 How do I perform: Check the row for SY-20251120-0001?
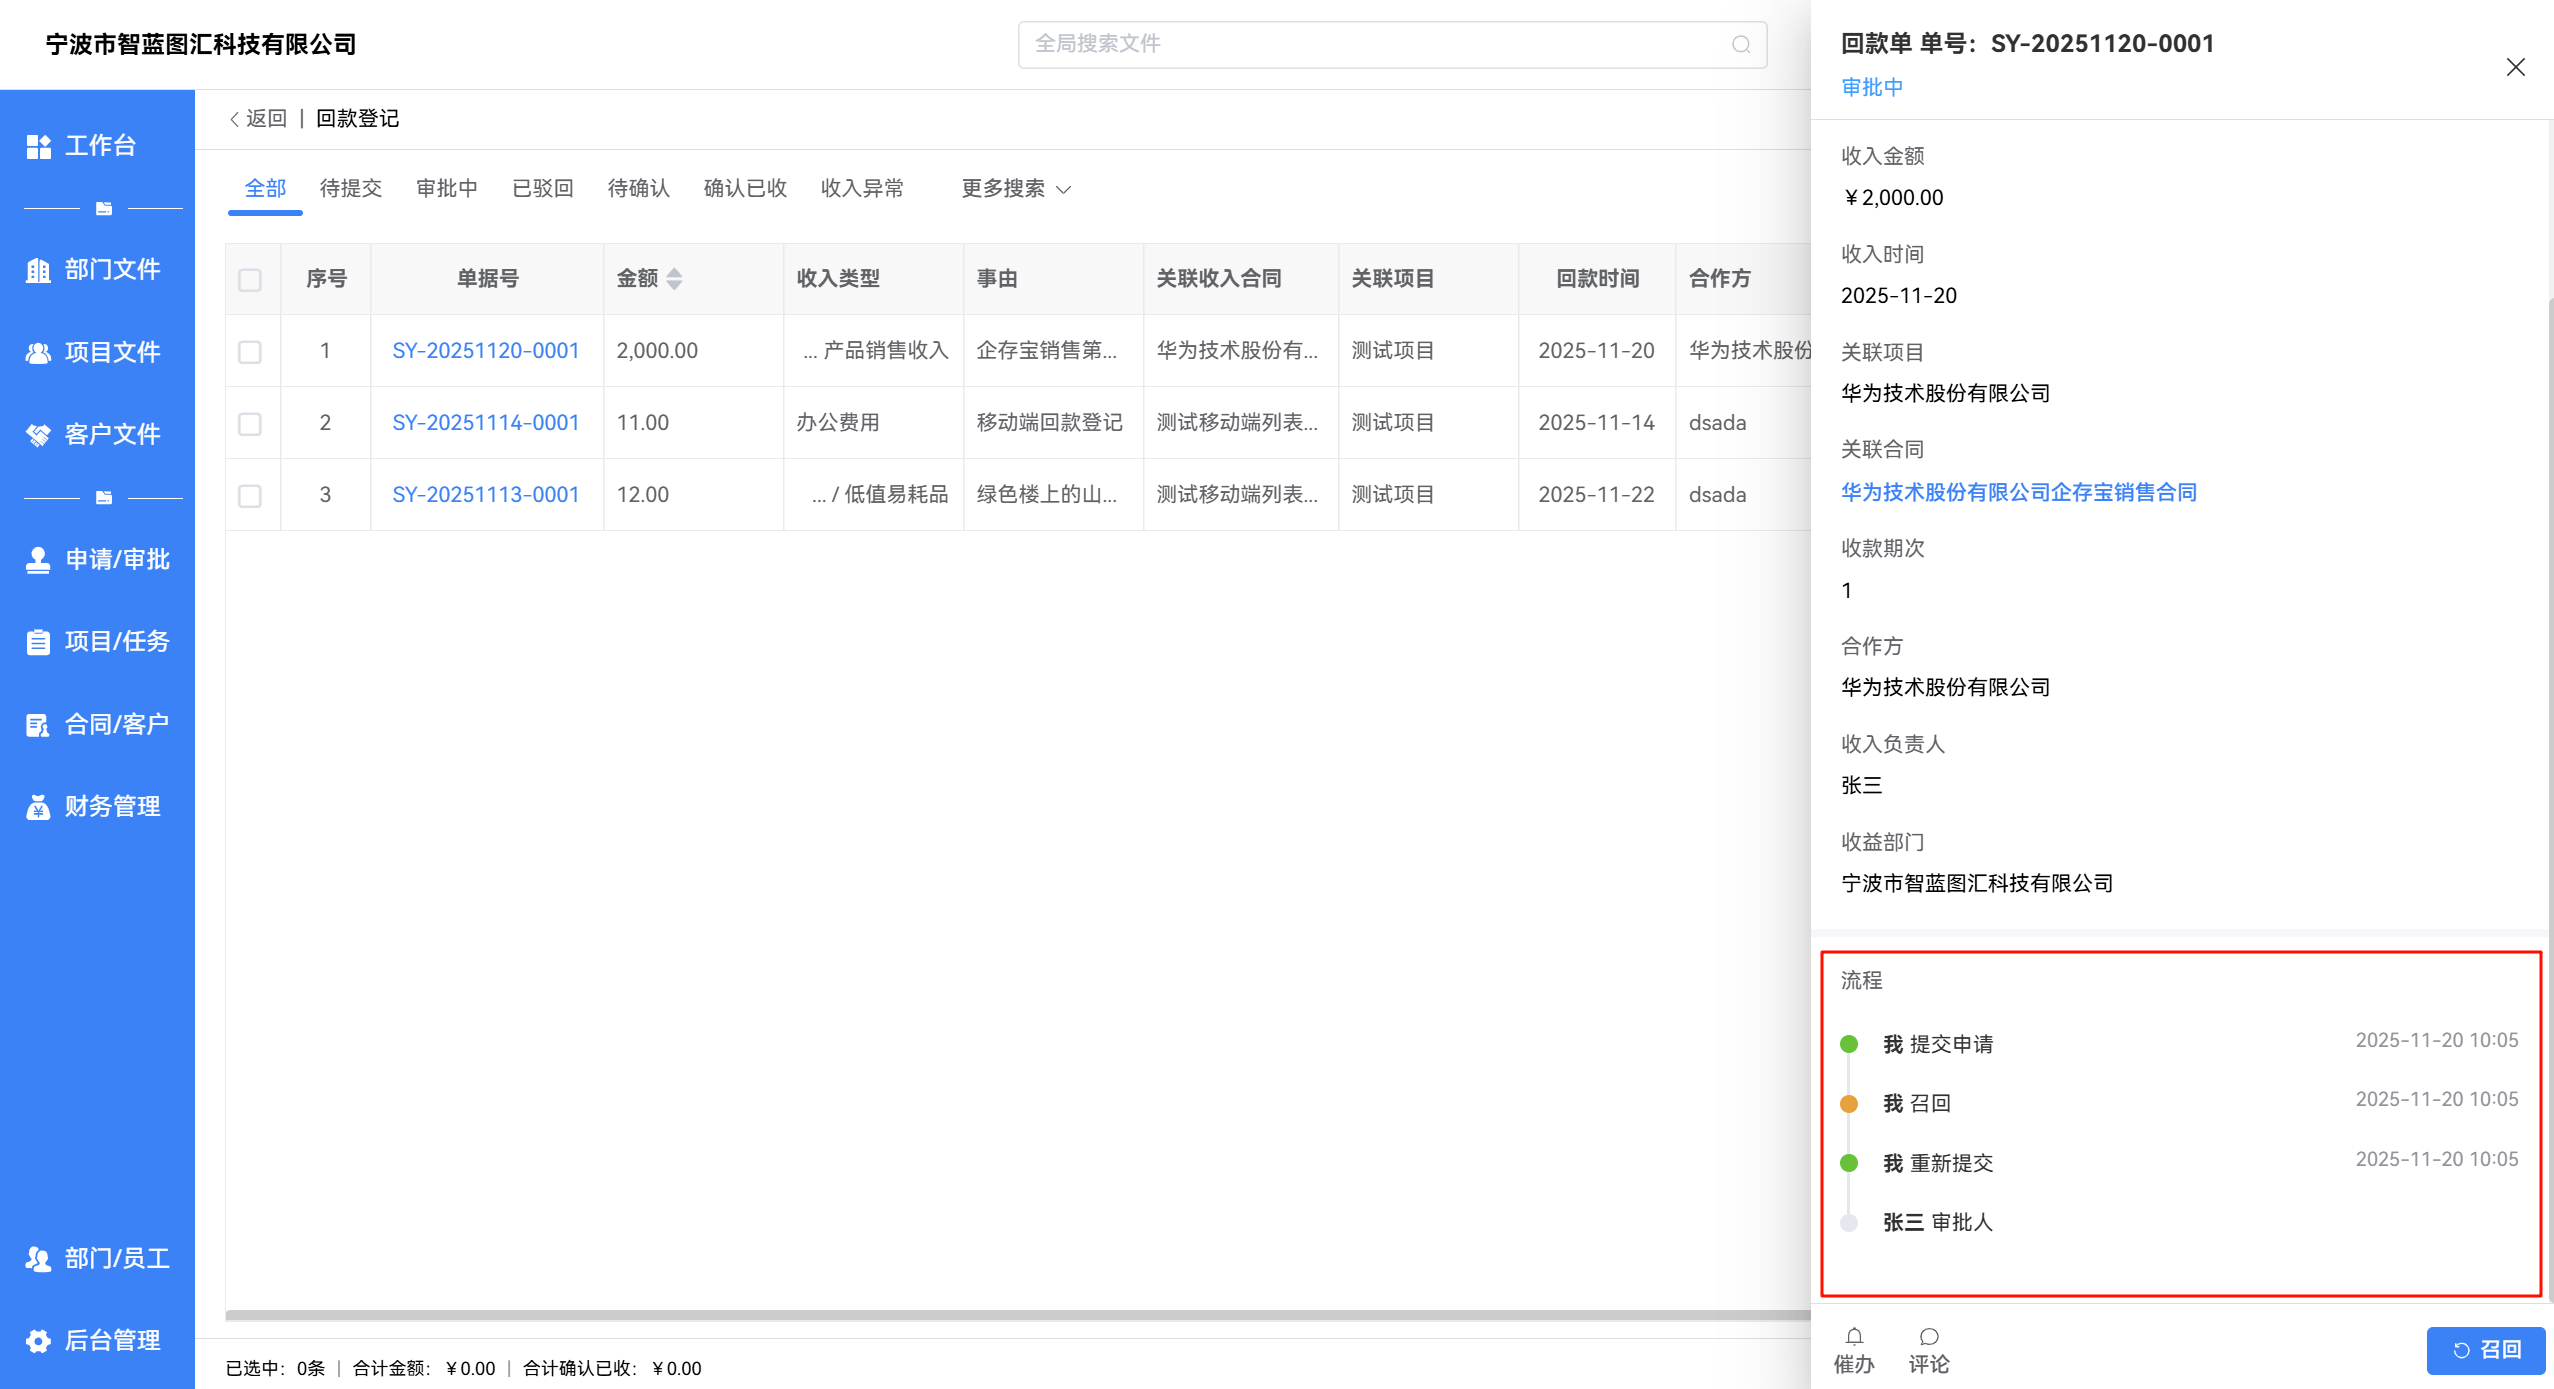point(250,352)
